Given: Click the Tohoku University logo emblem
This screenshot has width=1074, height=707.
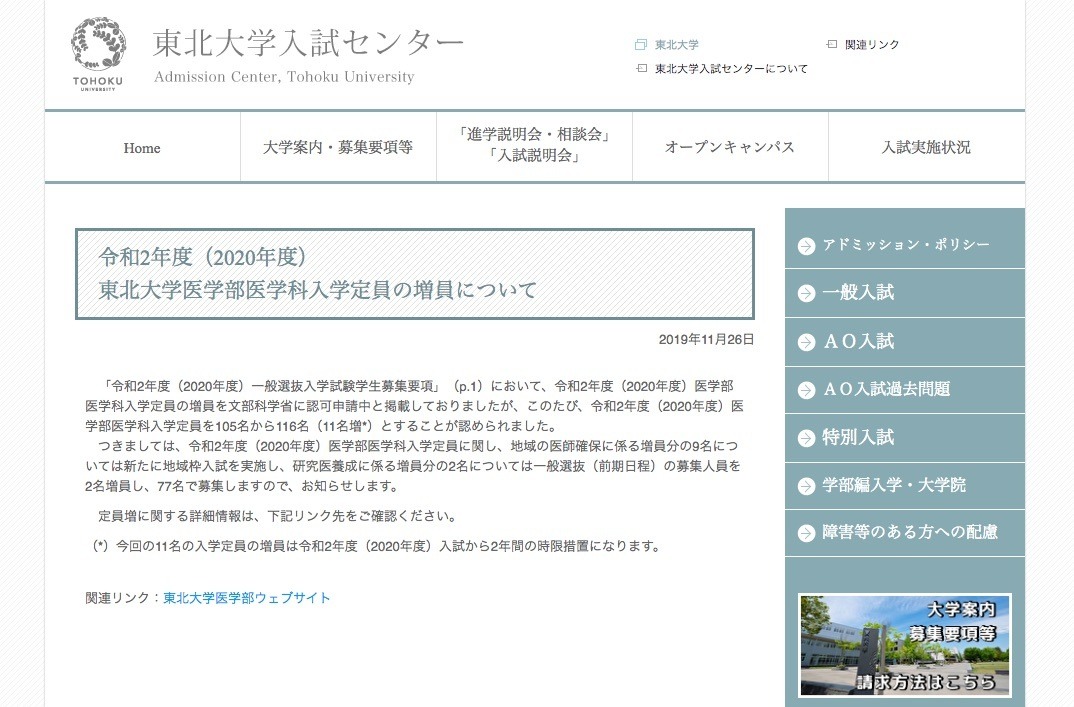Looking at the screenshot, I should (98, 53).
